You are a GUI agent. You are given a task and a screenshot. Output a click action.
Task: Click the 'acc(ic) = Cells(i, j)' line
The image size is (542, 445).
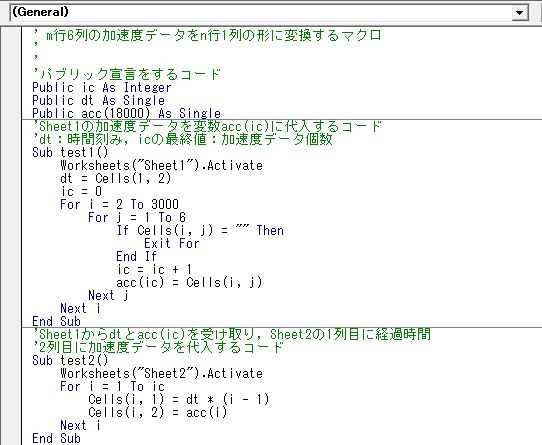[189, 282]
